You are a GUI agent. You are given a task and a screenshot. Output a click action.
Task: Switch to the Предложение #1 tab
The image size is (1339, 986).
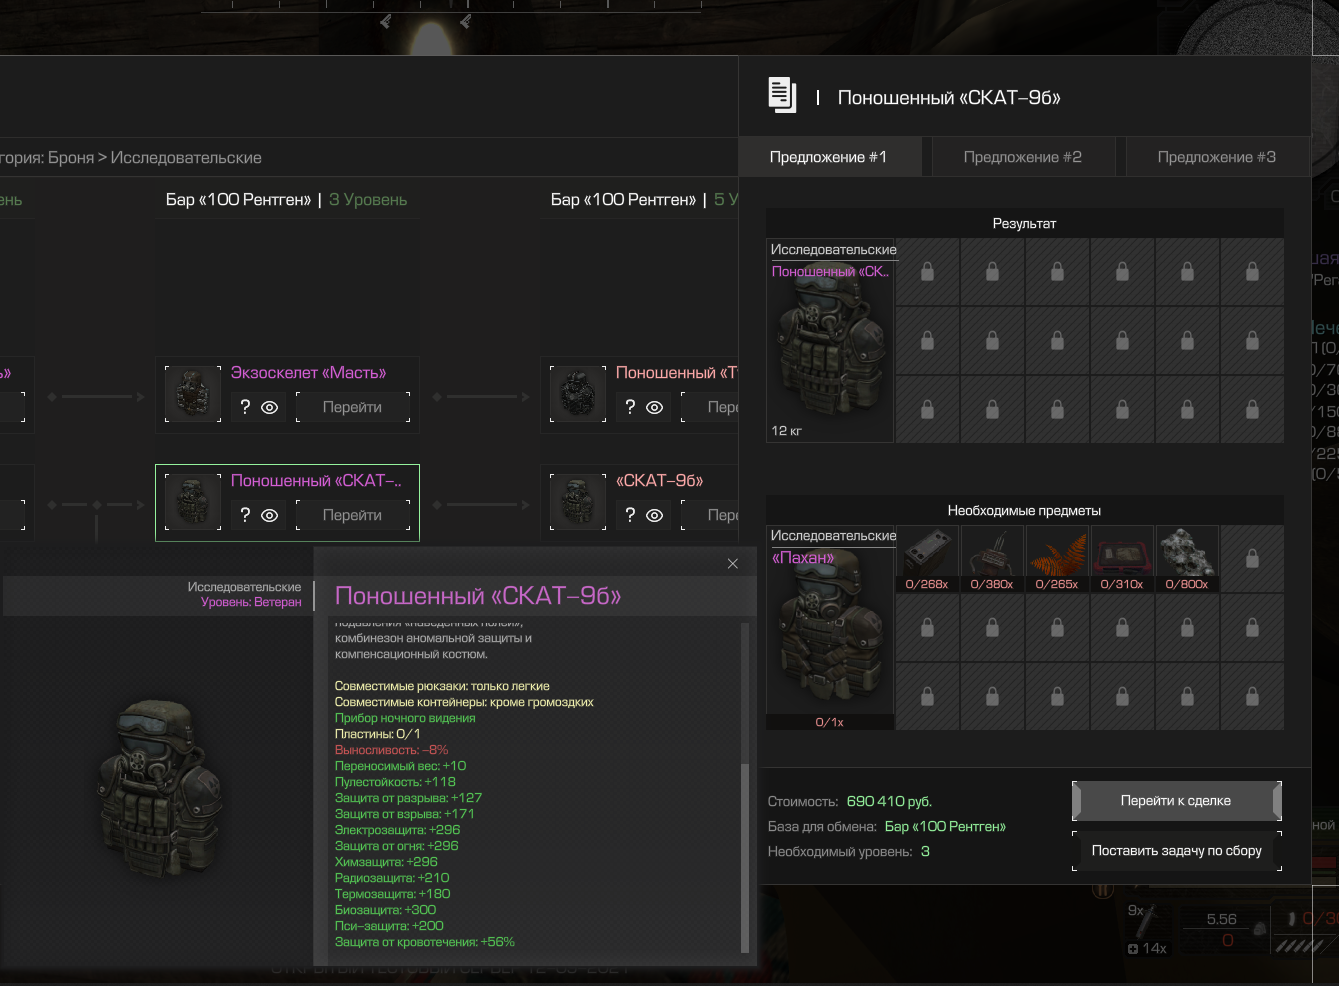pos(828,157)
